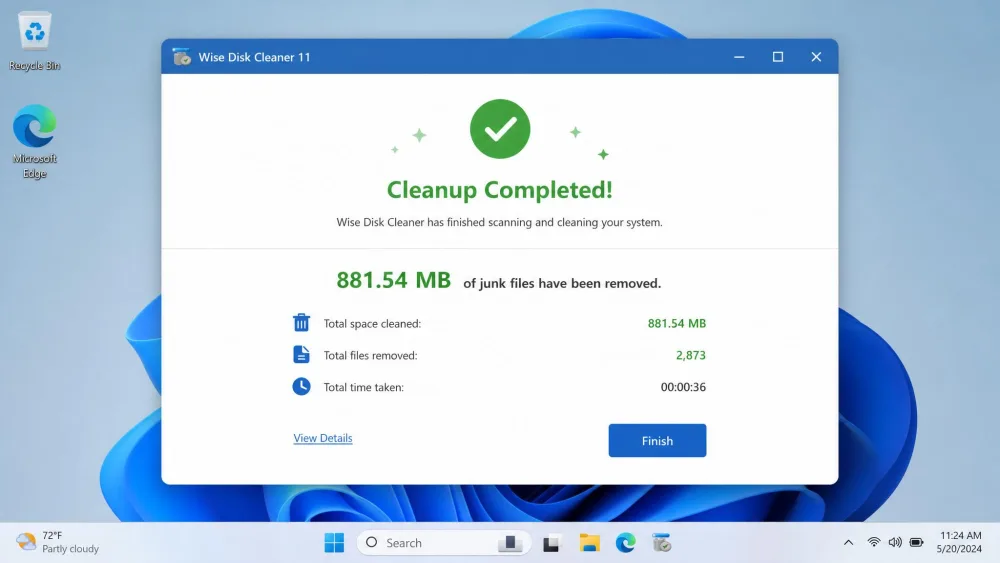
Task: Click the taskbar Search box
Action: 444,543
